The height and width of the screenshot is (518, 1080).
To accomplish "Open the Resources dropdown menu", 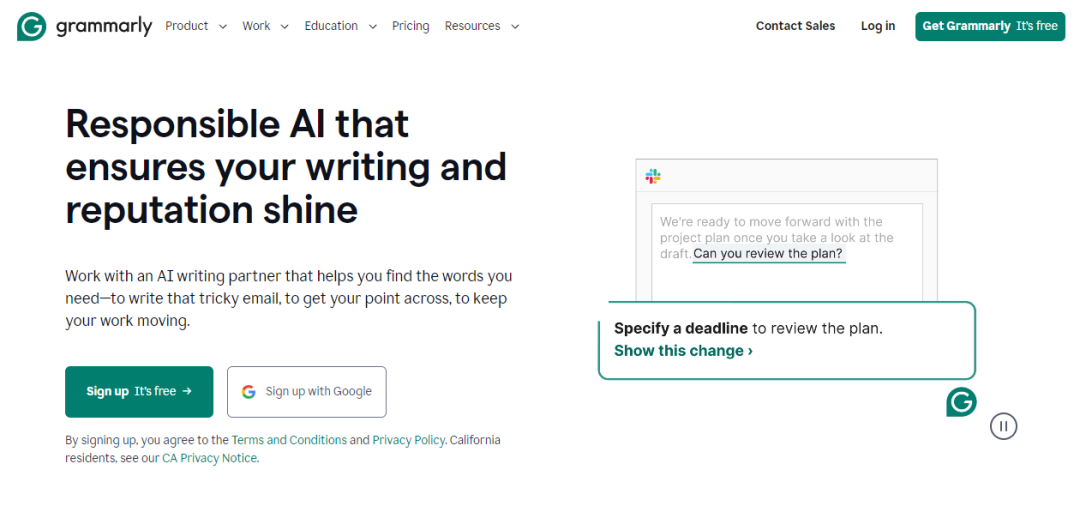I will (482, 26).
